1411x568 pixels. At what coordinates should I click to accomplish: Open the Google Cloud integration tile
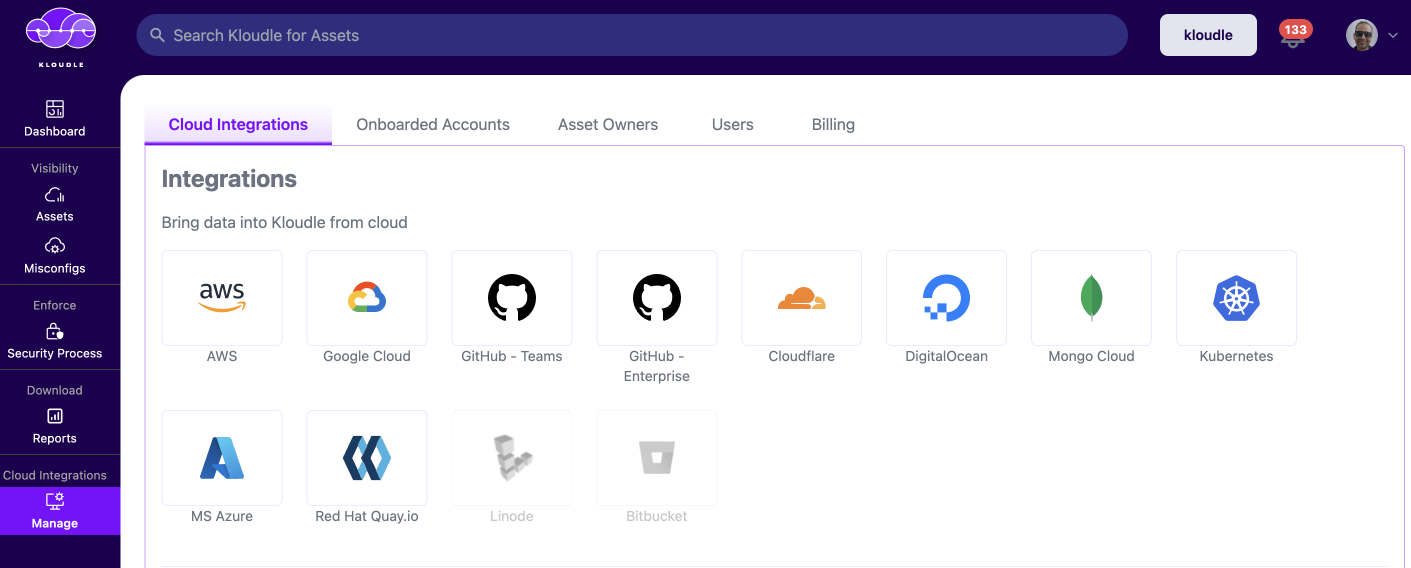[x=367, y=298]
